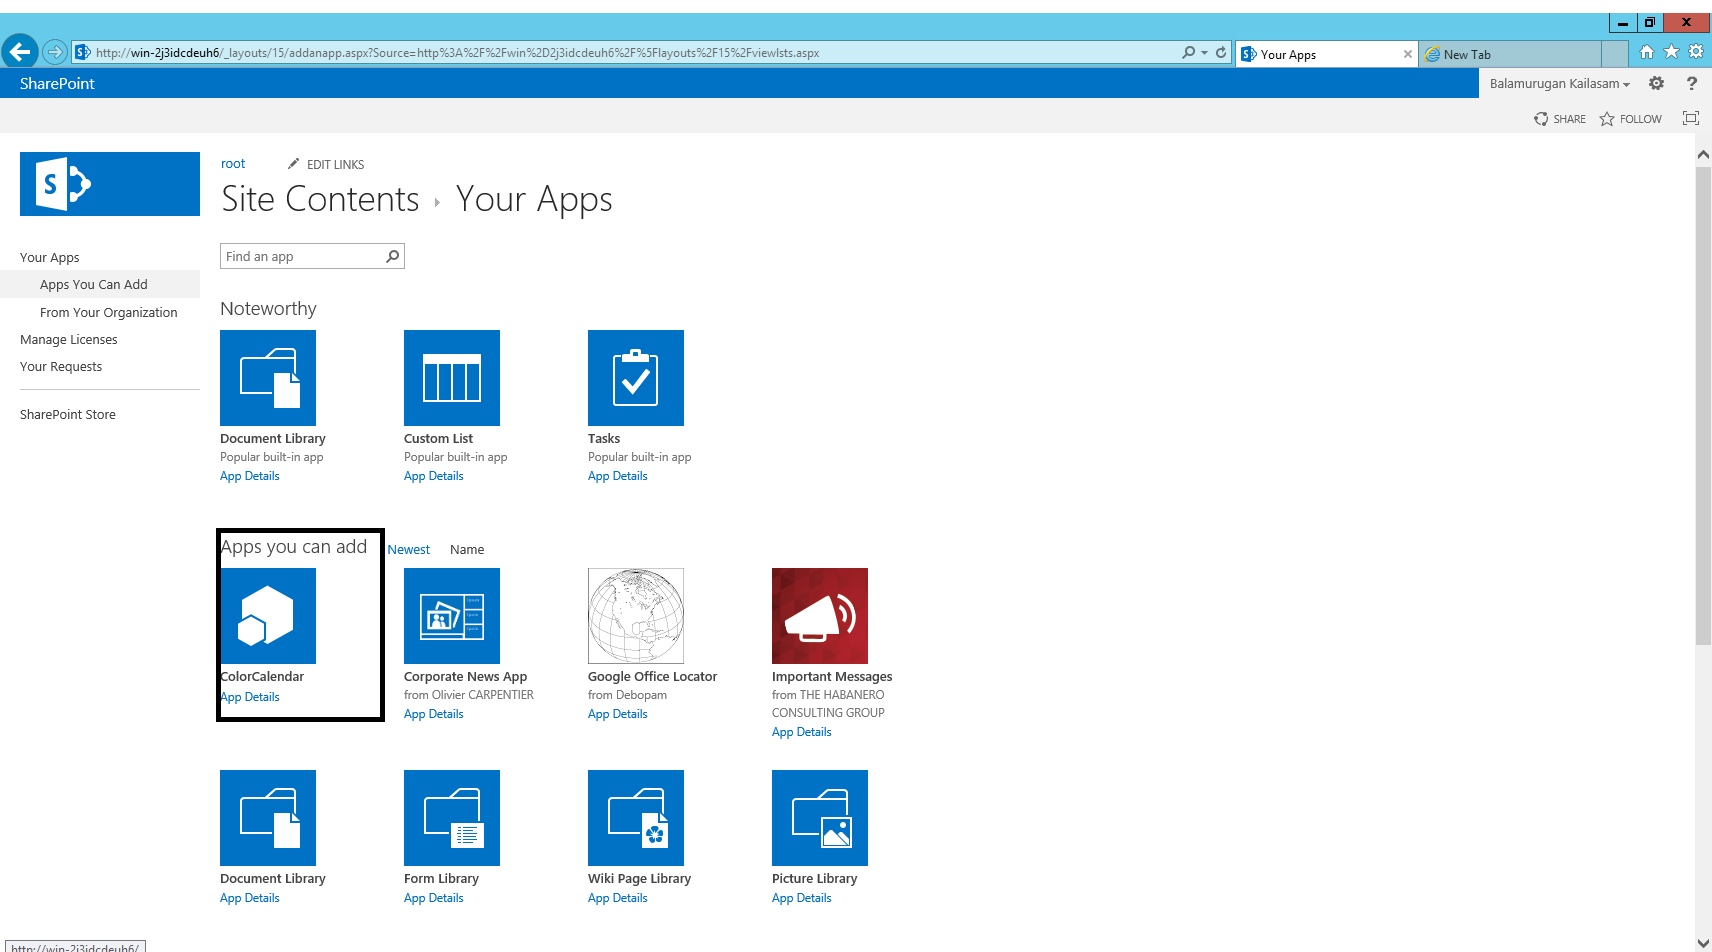Click the browser forward arrow
1712x952 pixels.
pyautogui.click(x=55, y=52)
